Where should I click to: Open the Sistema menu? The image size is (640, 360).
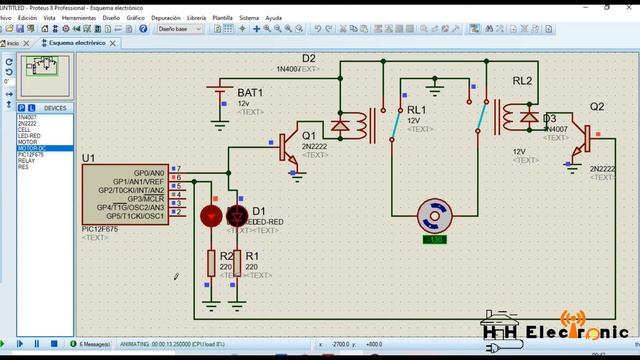249,18
